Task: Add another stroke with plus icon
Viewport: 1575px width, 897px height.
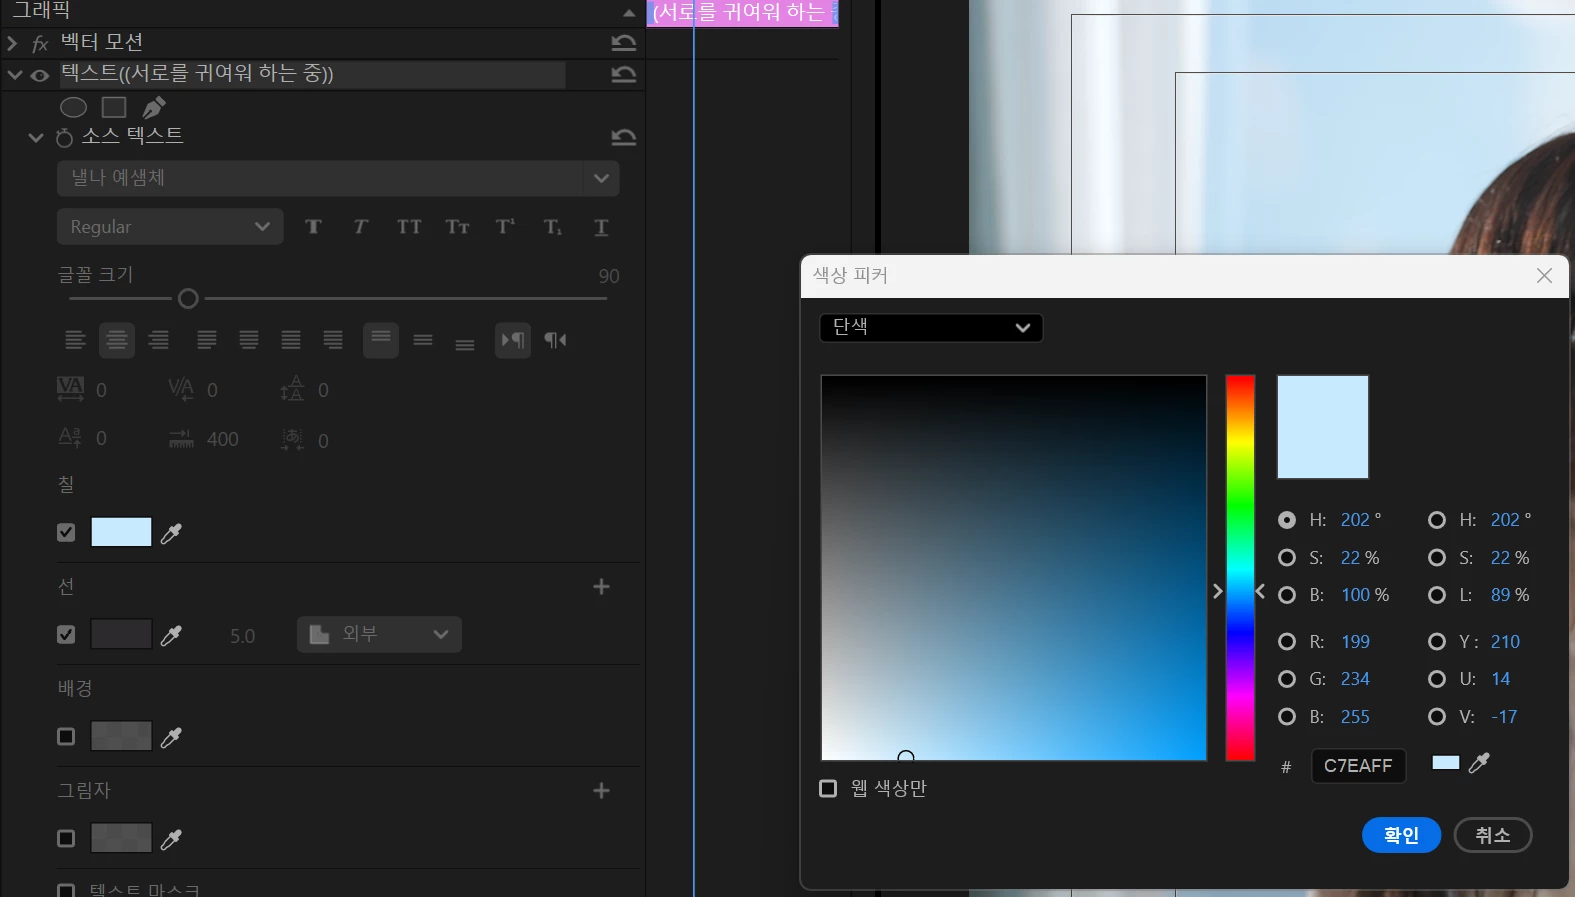Action: tap(601, 587)
